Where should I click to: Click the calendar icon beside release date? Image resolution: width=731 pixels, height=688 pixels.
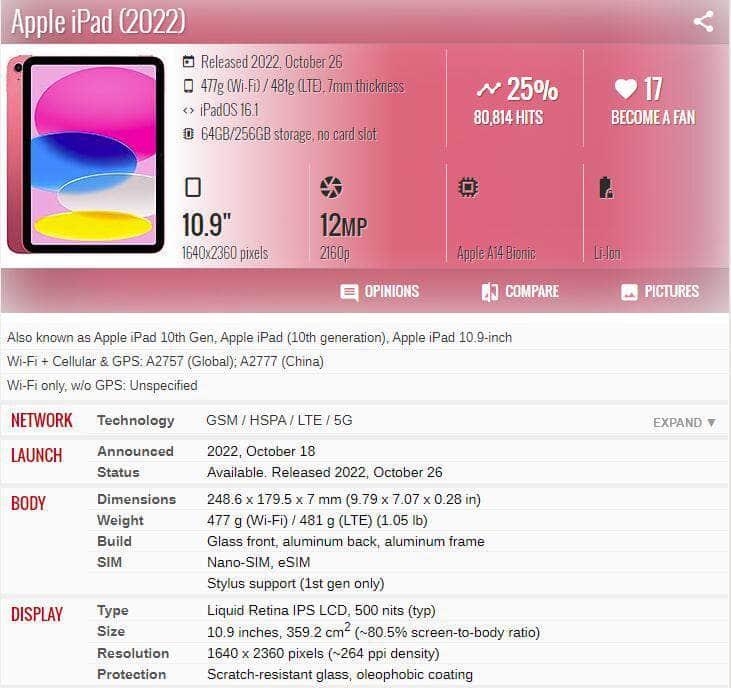pos(188,62)
